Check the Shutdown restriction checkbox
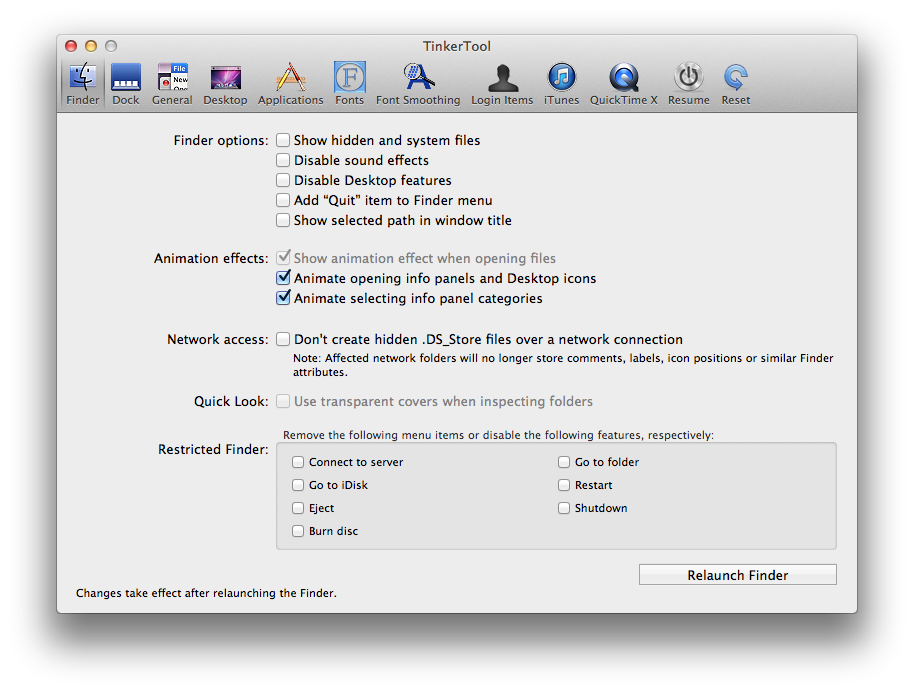This screenshot has width=914, height=692. tap(564, 508)
